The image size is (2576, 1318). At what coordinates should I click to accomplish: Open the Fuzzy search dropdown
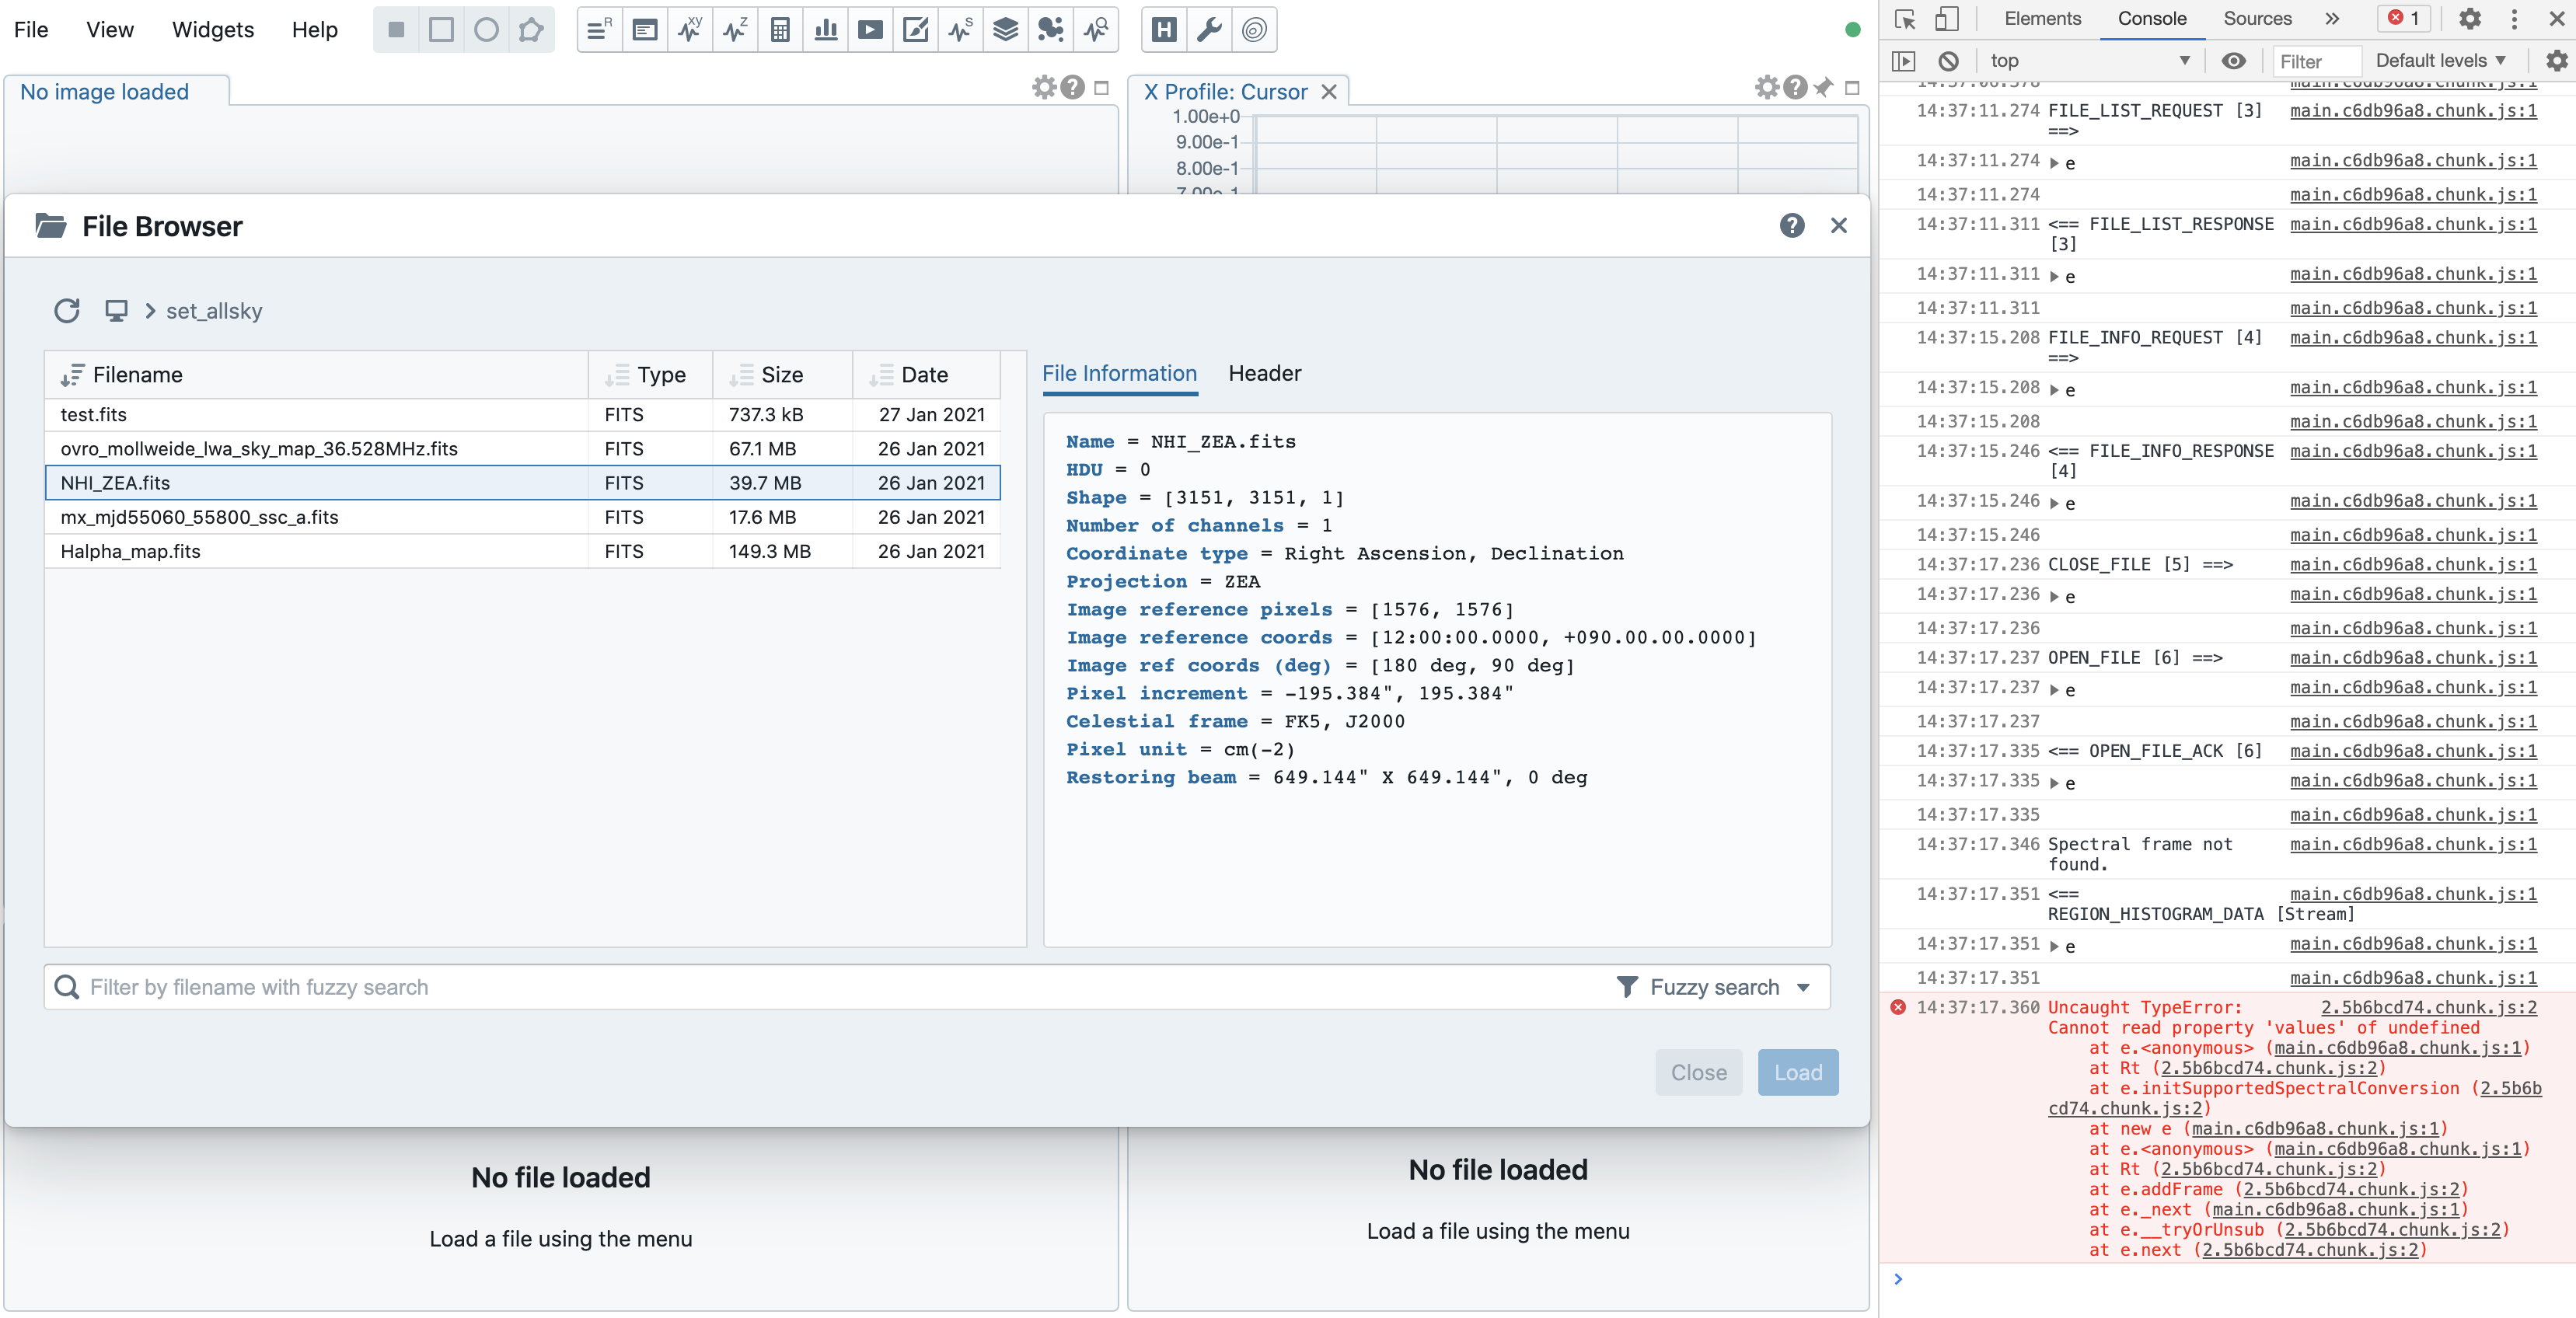[x=1714, y=987]
